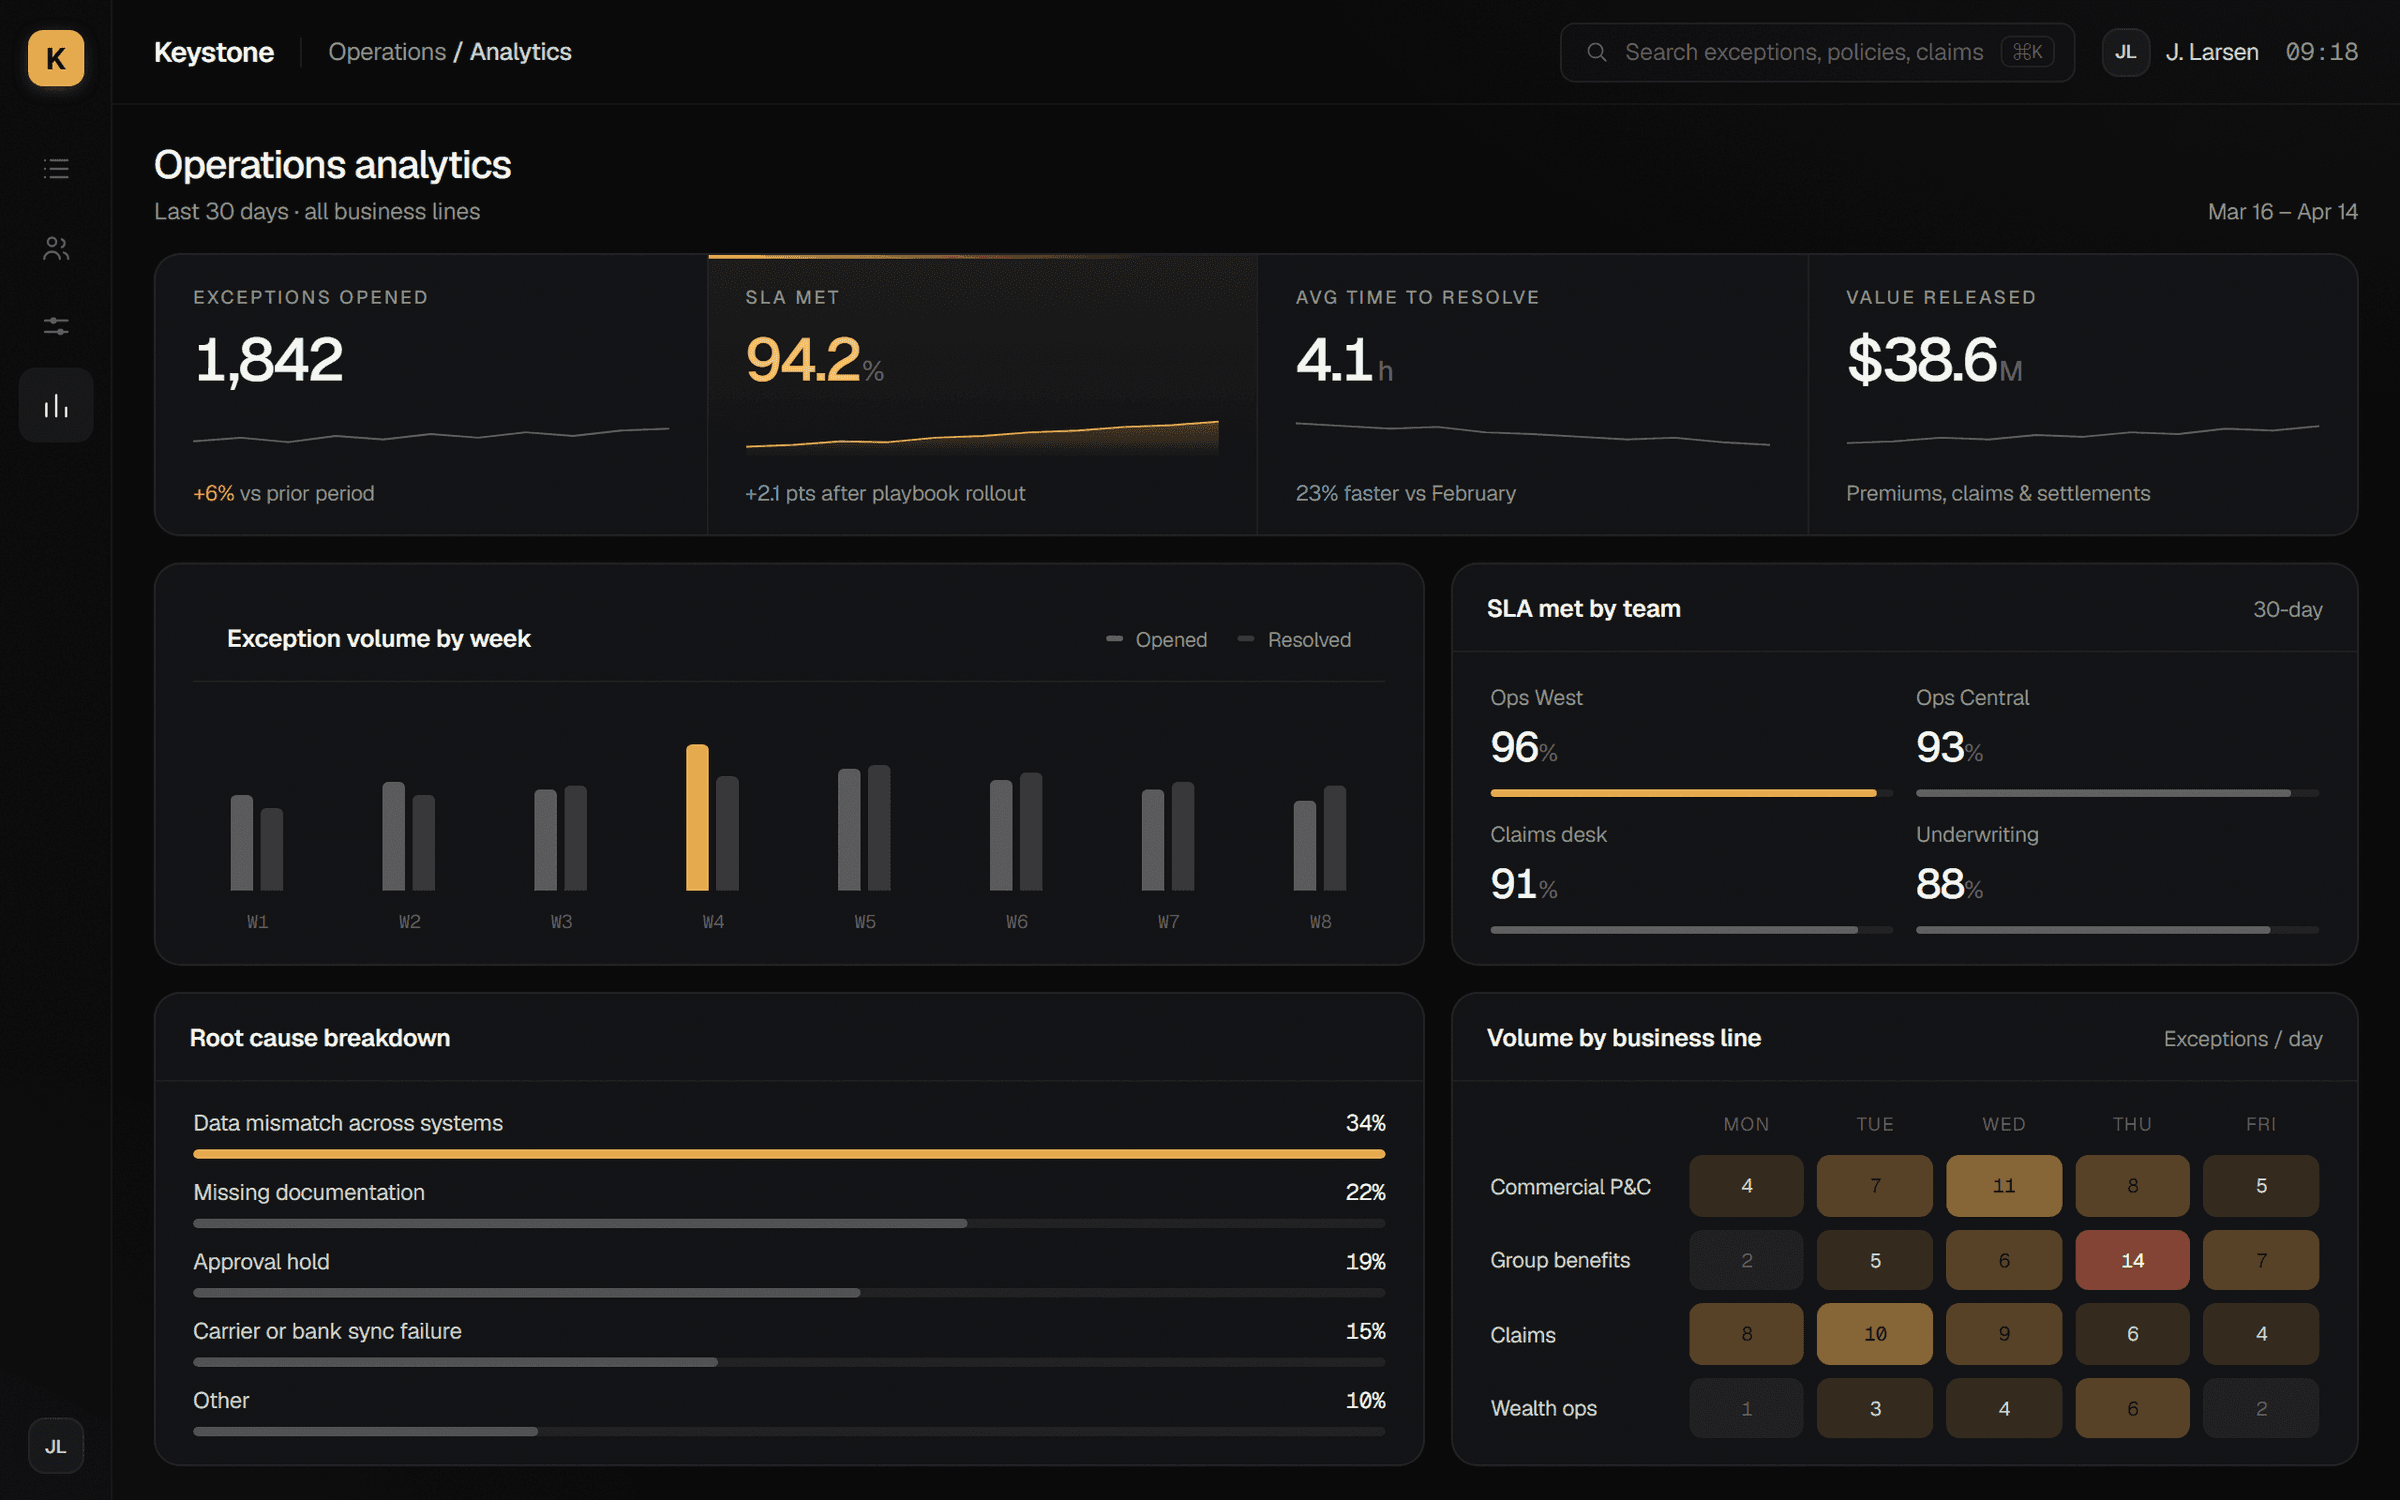Select the SLA Met 94.2% card

click(x=982, y=395)
